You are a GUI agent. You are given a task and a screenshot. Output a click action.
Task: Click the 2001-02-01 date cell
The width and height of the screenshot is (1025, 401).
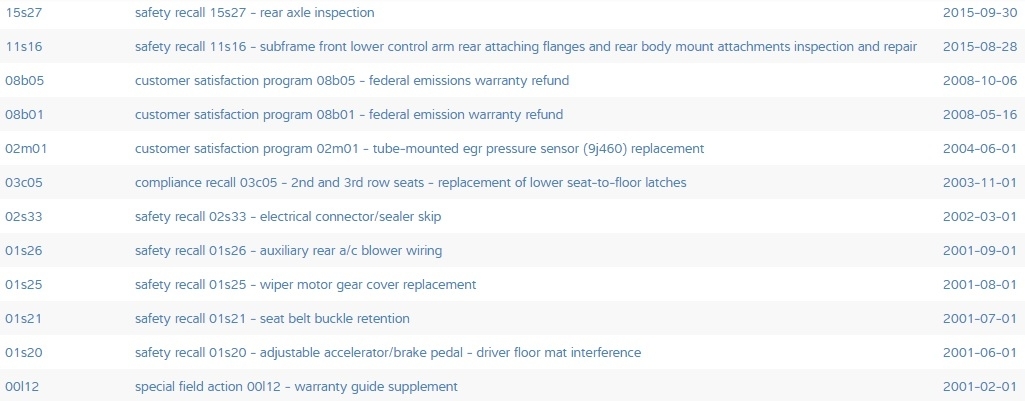(979, 387)
